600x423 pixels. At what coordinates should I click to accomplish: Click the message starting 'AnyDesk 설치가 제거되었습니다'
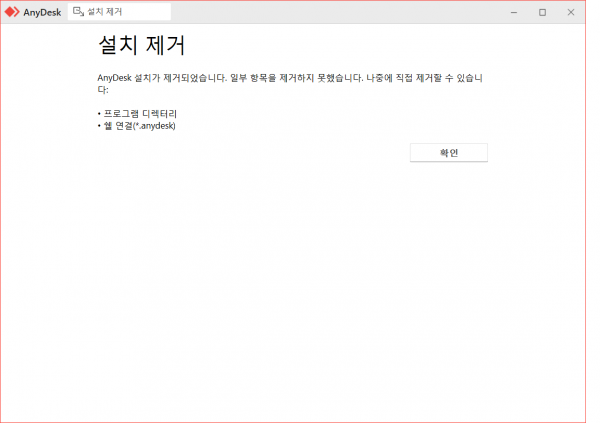coord(290,83)
